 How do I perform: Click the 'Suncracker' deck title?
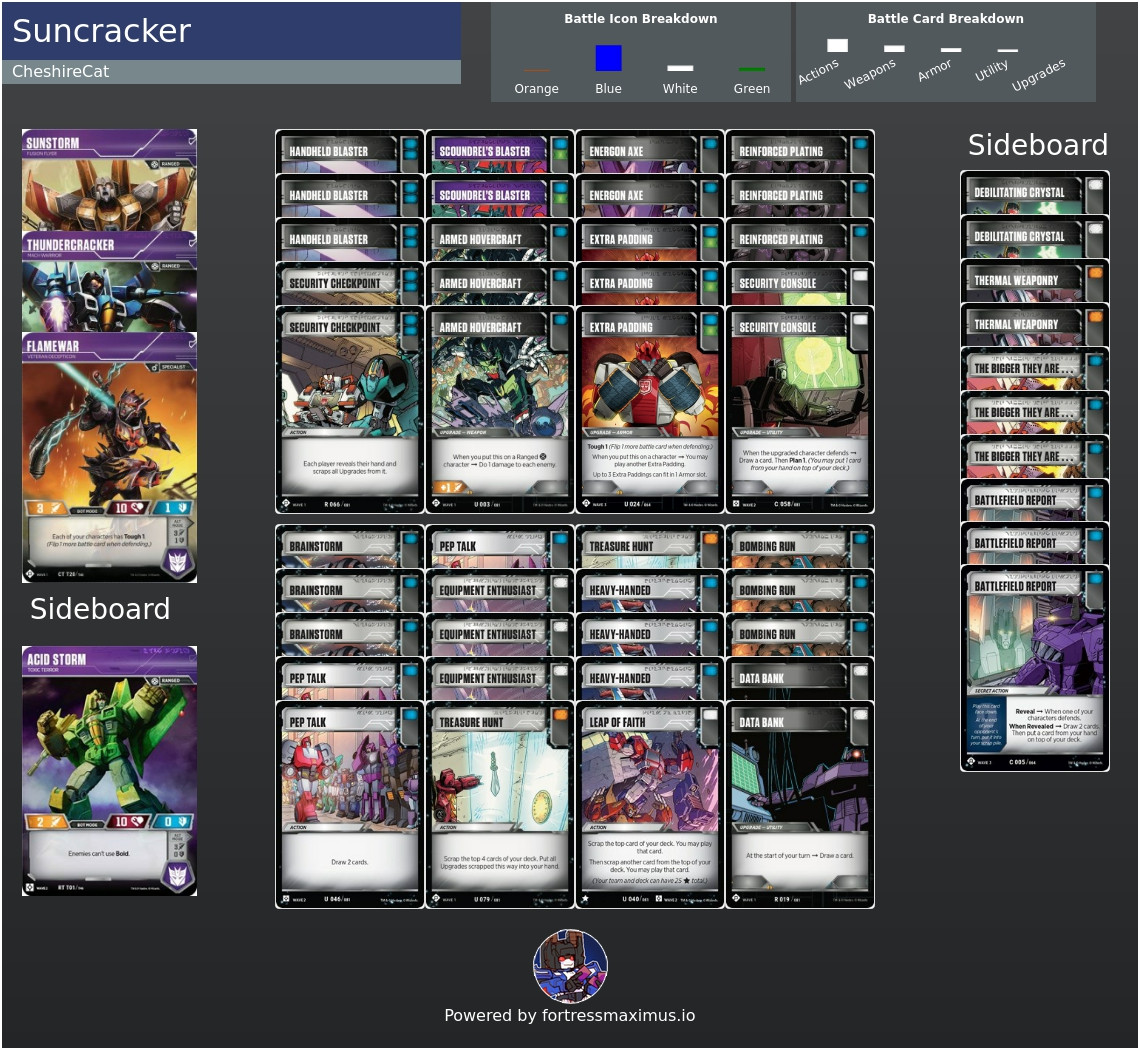coord(102,31)
